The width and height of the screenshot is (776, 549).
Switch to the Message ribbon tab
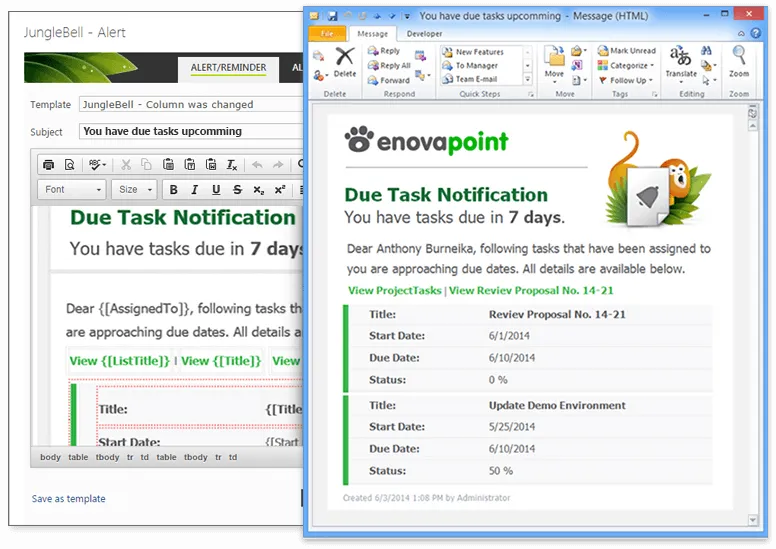[373, 34]
